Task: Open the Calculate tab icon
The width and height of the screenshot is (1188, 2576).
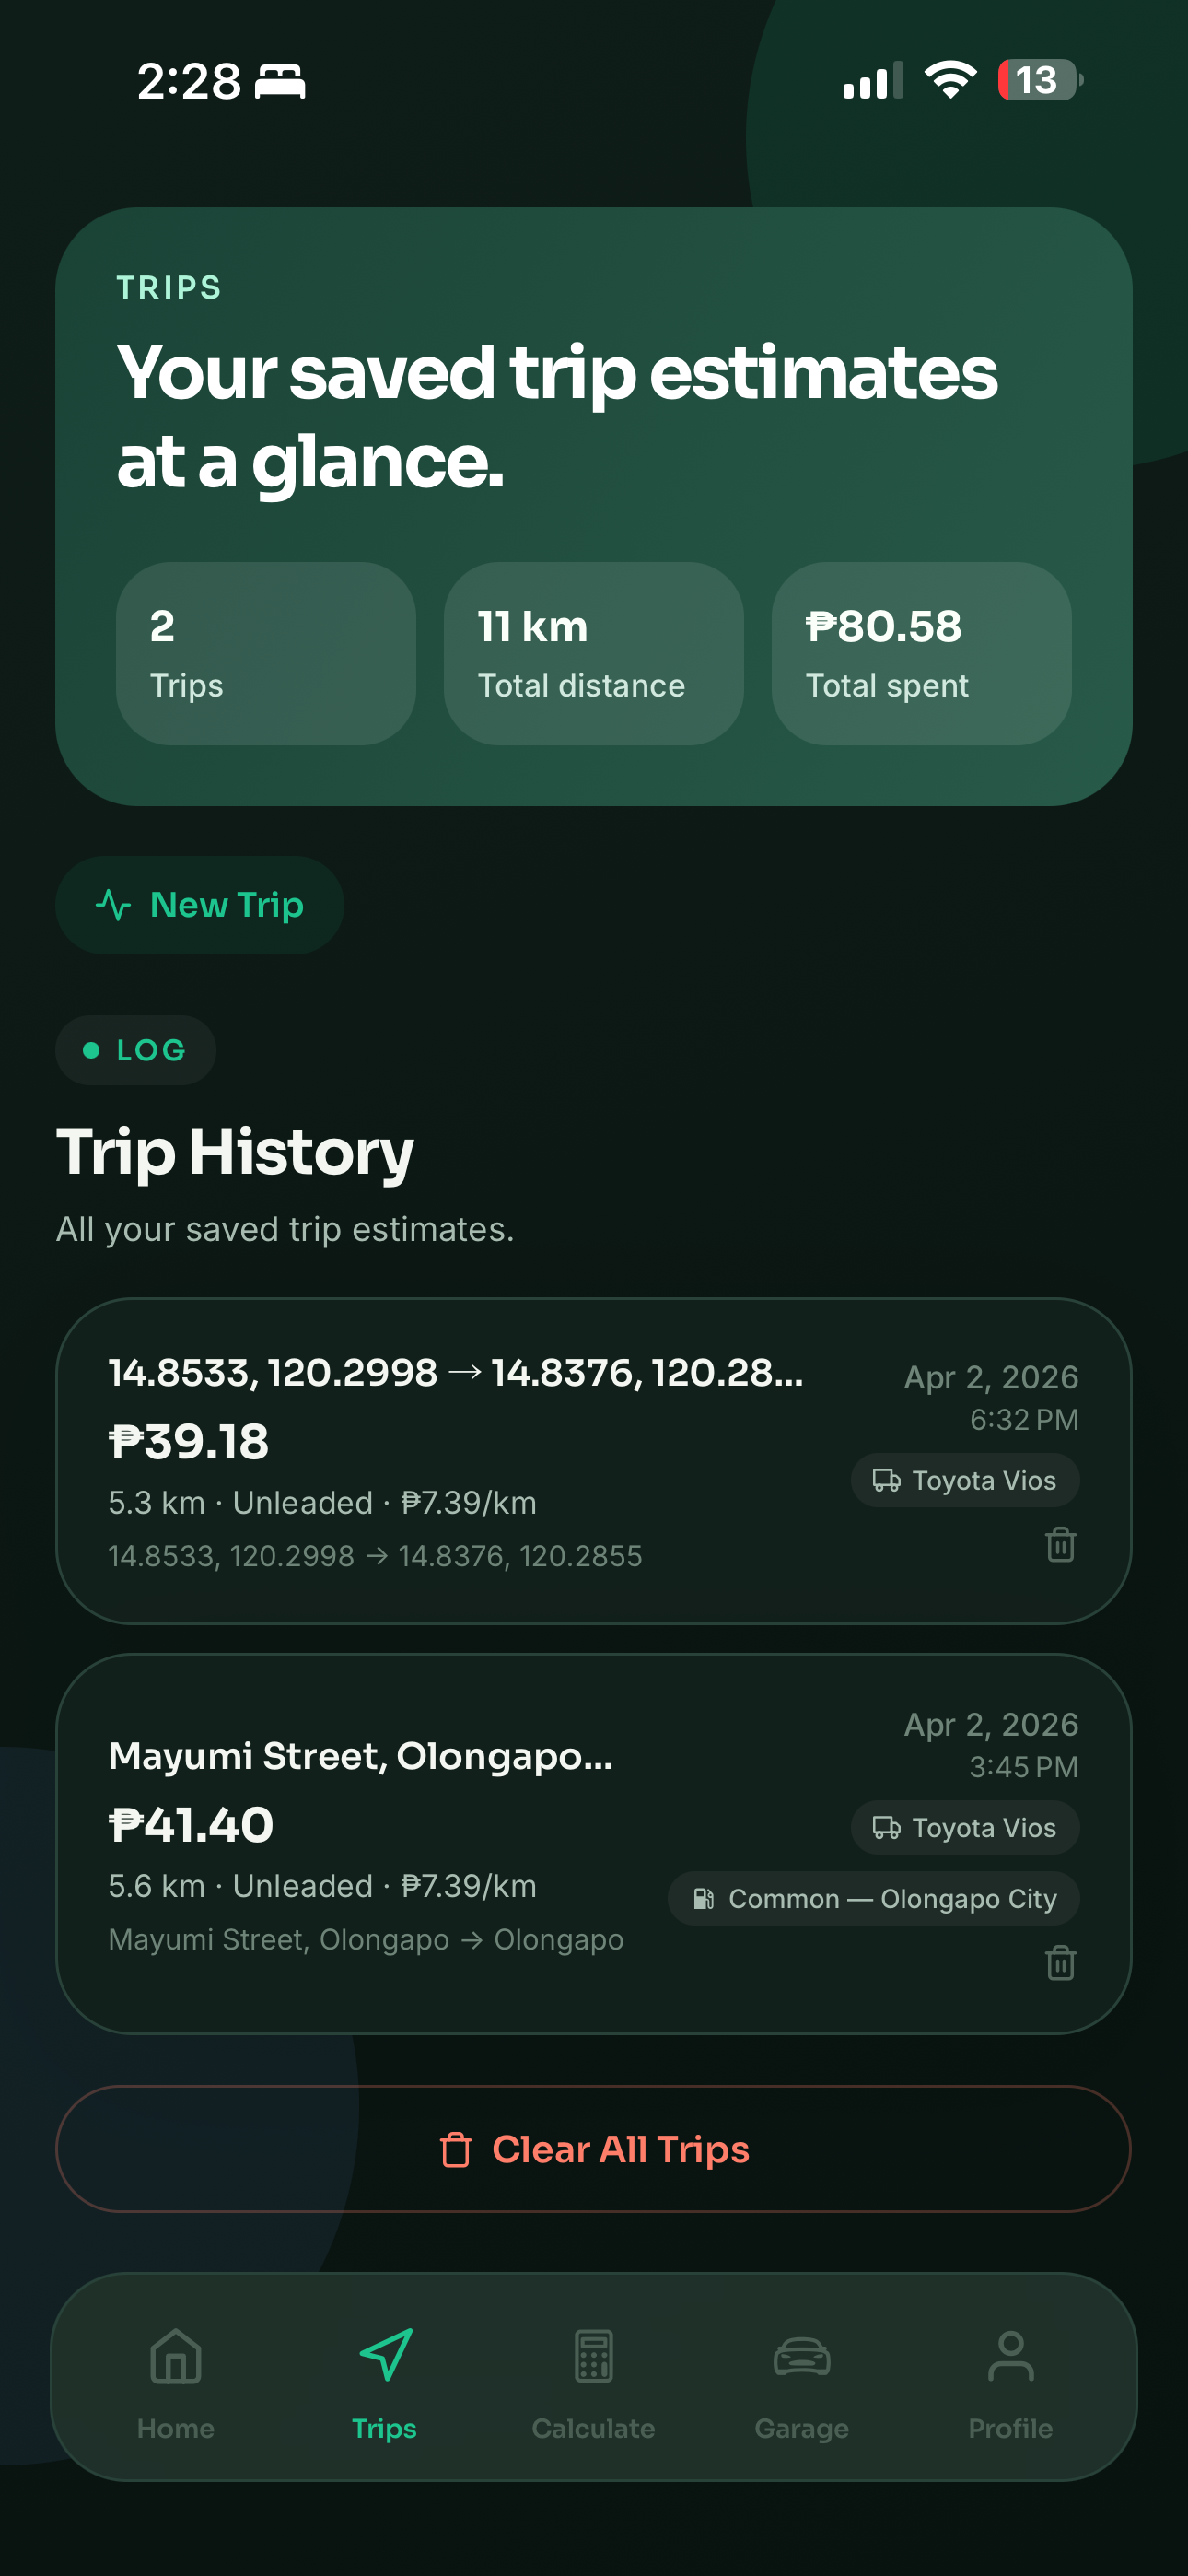Action: (593, 2356)
